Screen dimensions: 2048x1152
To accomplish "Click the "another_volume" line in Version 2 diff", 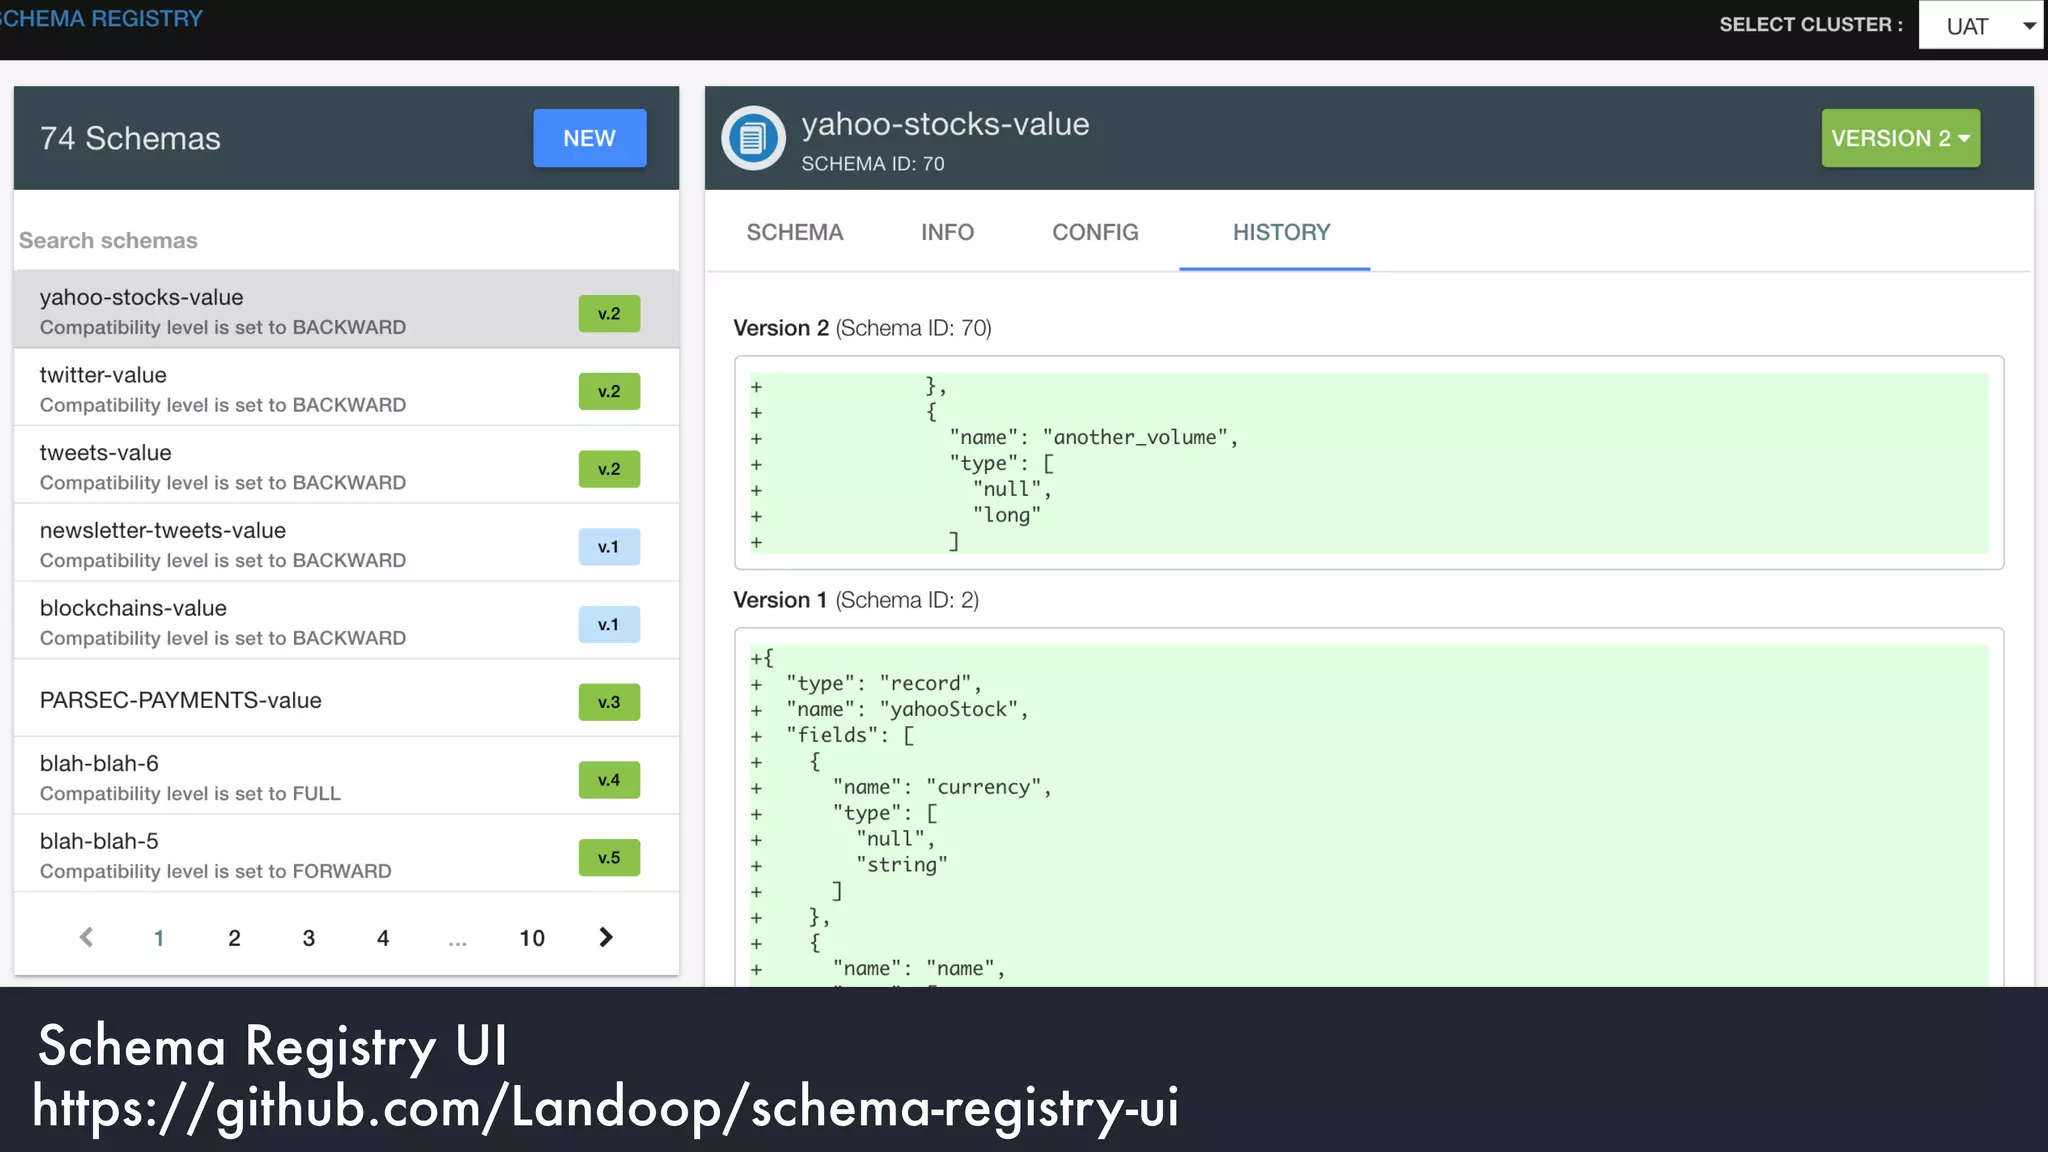I will pyautogui.click(x=1093, y=437).
